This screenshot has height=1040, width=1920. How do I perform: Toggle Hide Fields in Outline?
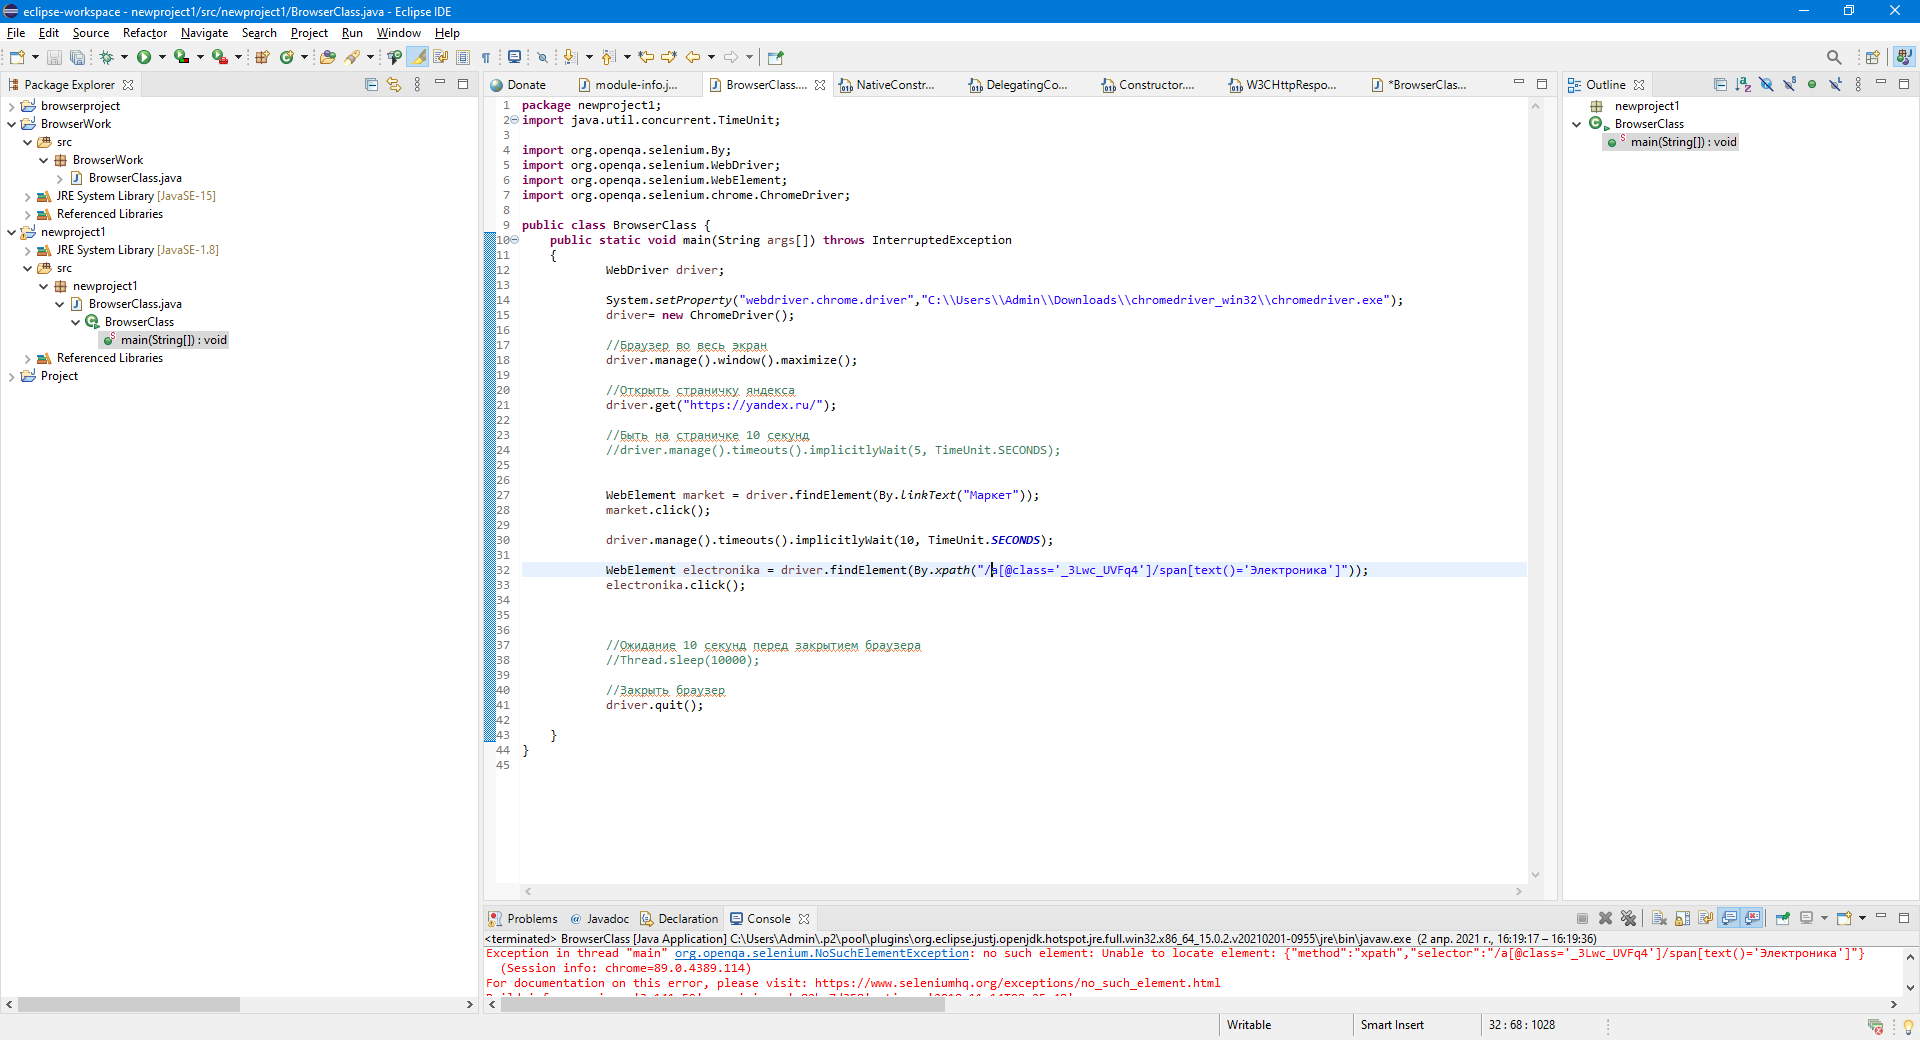tap(1766, 85)
